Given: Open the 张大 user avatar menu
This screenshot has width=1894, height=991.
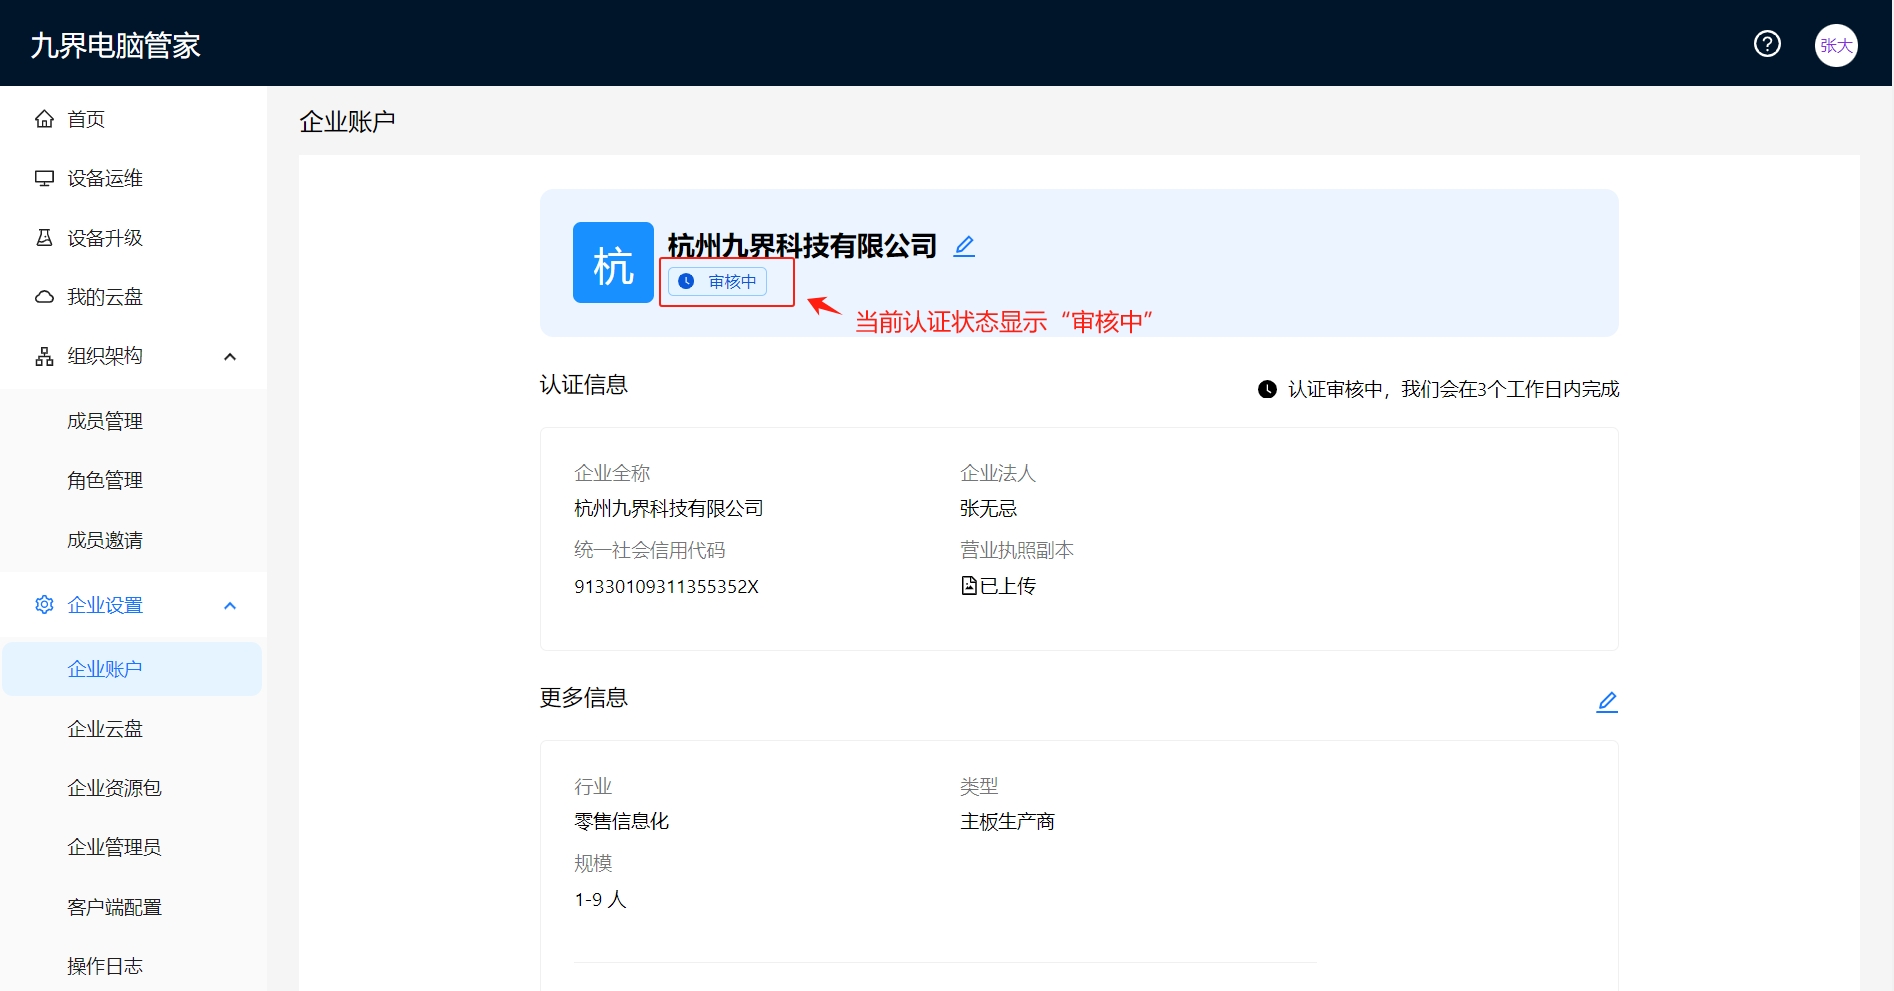Looking at the screenshot, I should point(1836,45).
